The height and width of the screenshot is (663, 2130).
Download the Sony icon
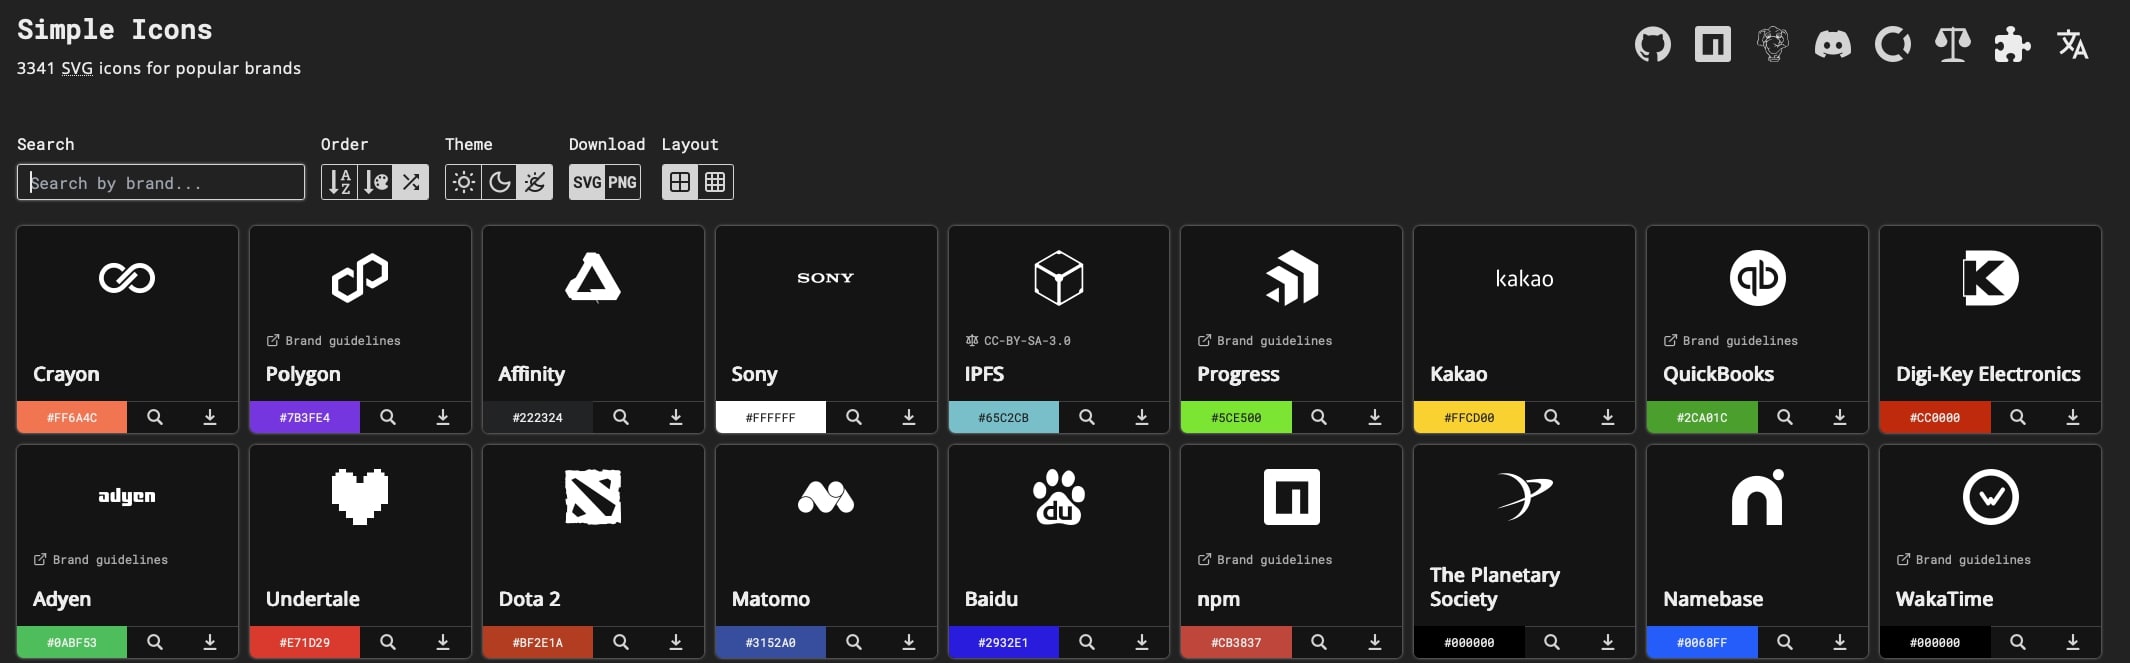point(909,417)
